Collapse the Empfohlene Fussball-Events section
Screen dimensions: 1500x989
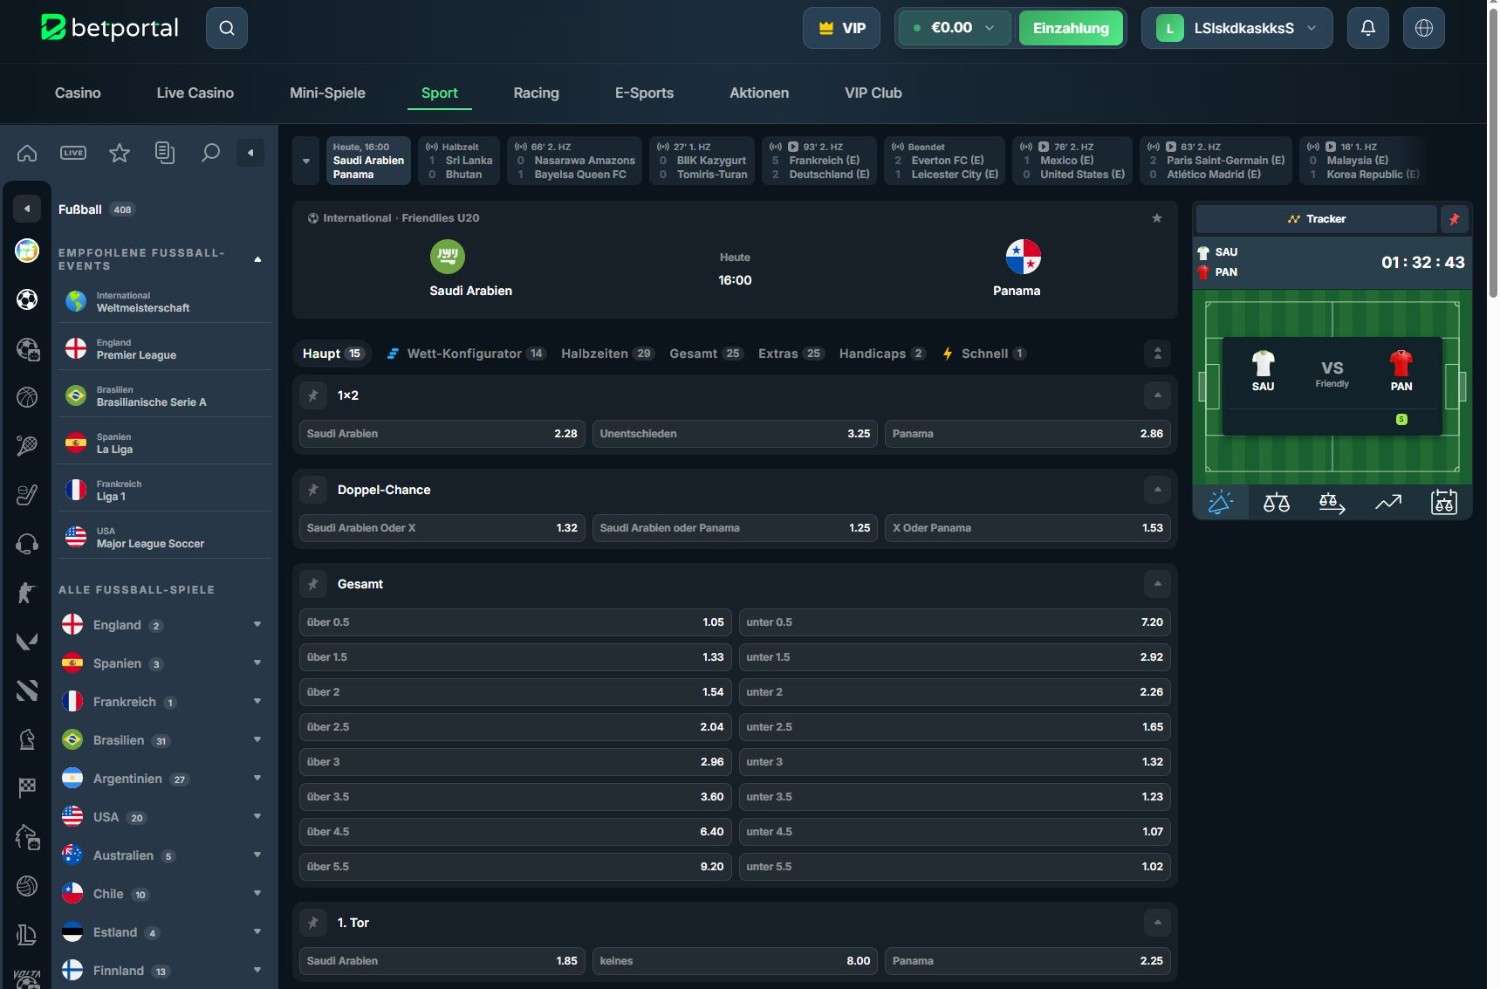(257, 260)
